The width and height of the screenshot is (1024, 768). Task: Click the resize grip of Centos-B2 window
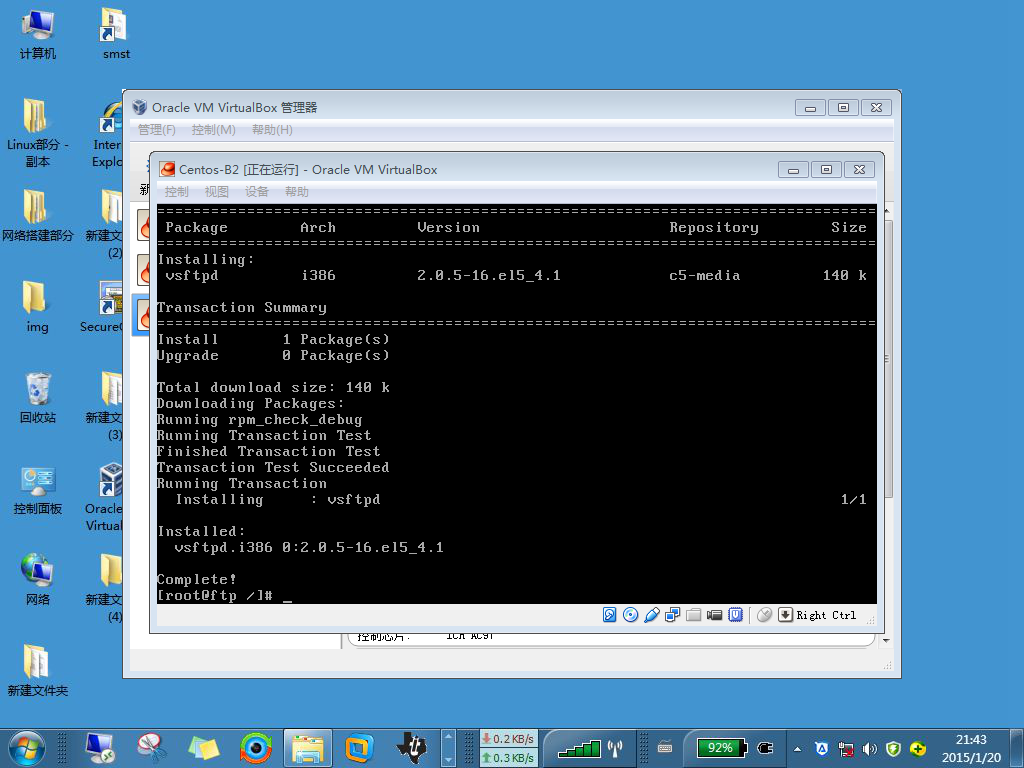point(871,620)
